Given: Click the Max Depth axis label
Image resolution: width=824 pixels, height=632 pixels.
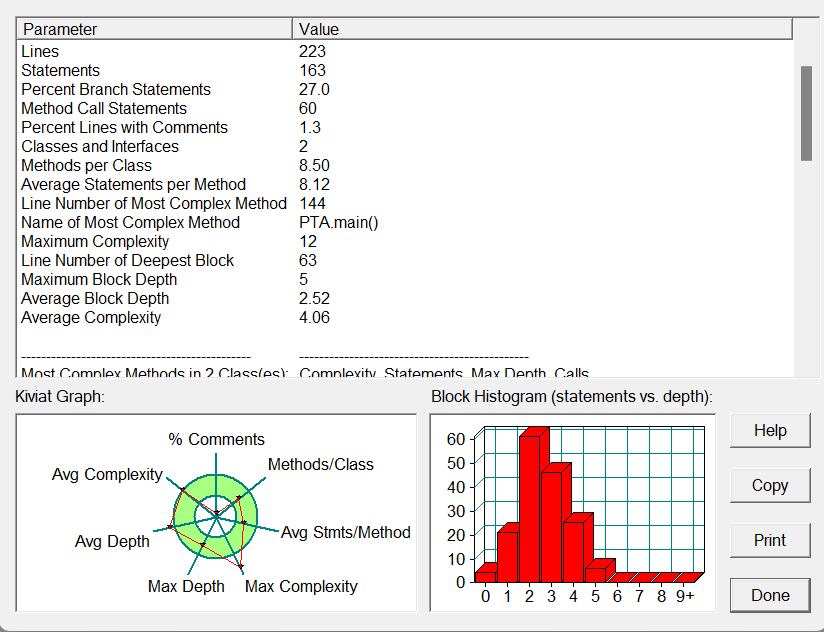Looking at the screenshot, I should click(186, 586).
